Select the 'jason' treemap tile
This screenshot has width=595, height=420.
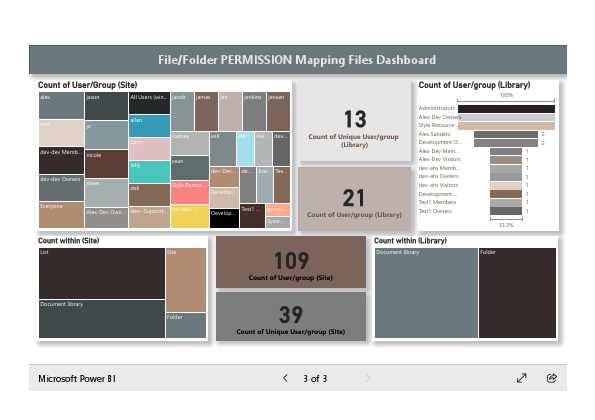pos(106,106)
